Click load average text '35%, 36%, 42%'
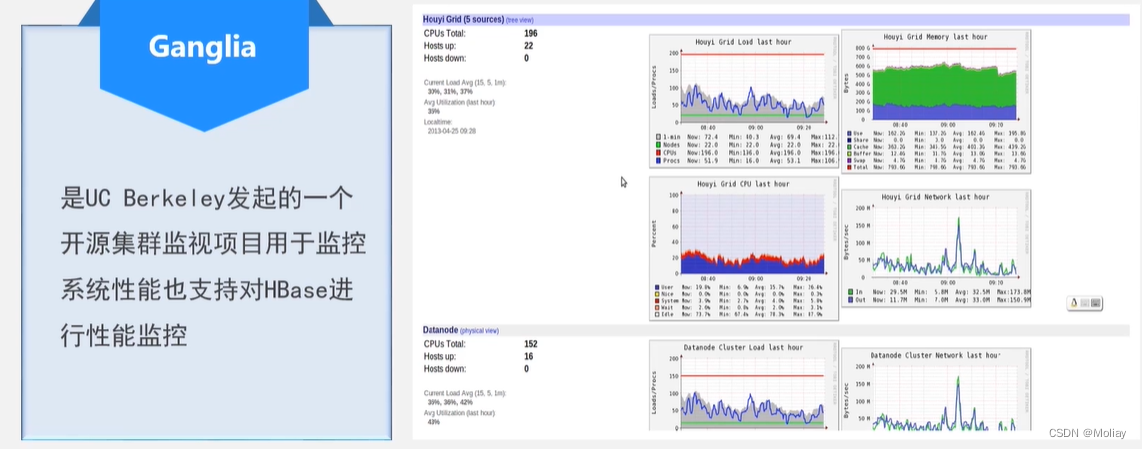This screenshot has width=1142, height=449. (450, 402)
